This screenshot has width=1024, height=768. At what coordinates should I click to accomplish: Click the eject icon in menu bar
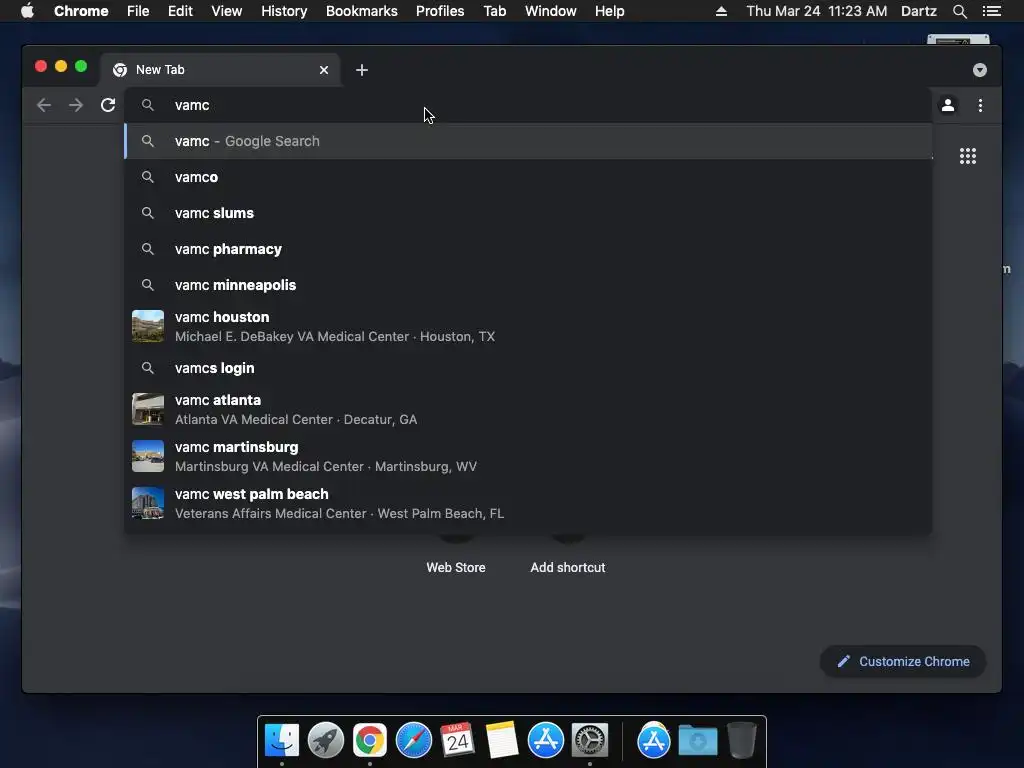pos(721,11)
